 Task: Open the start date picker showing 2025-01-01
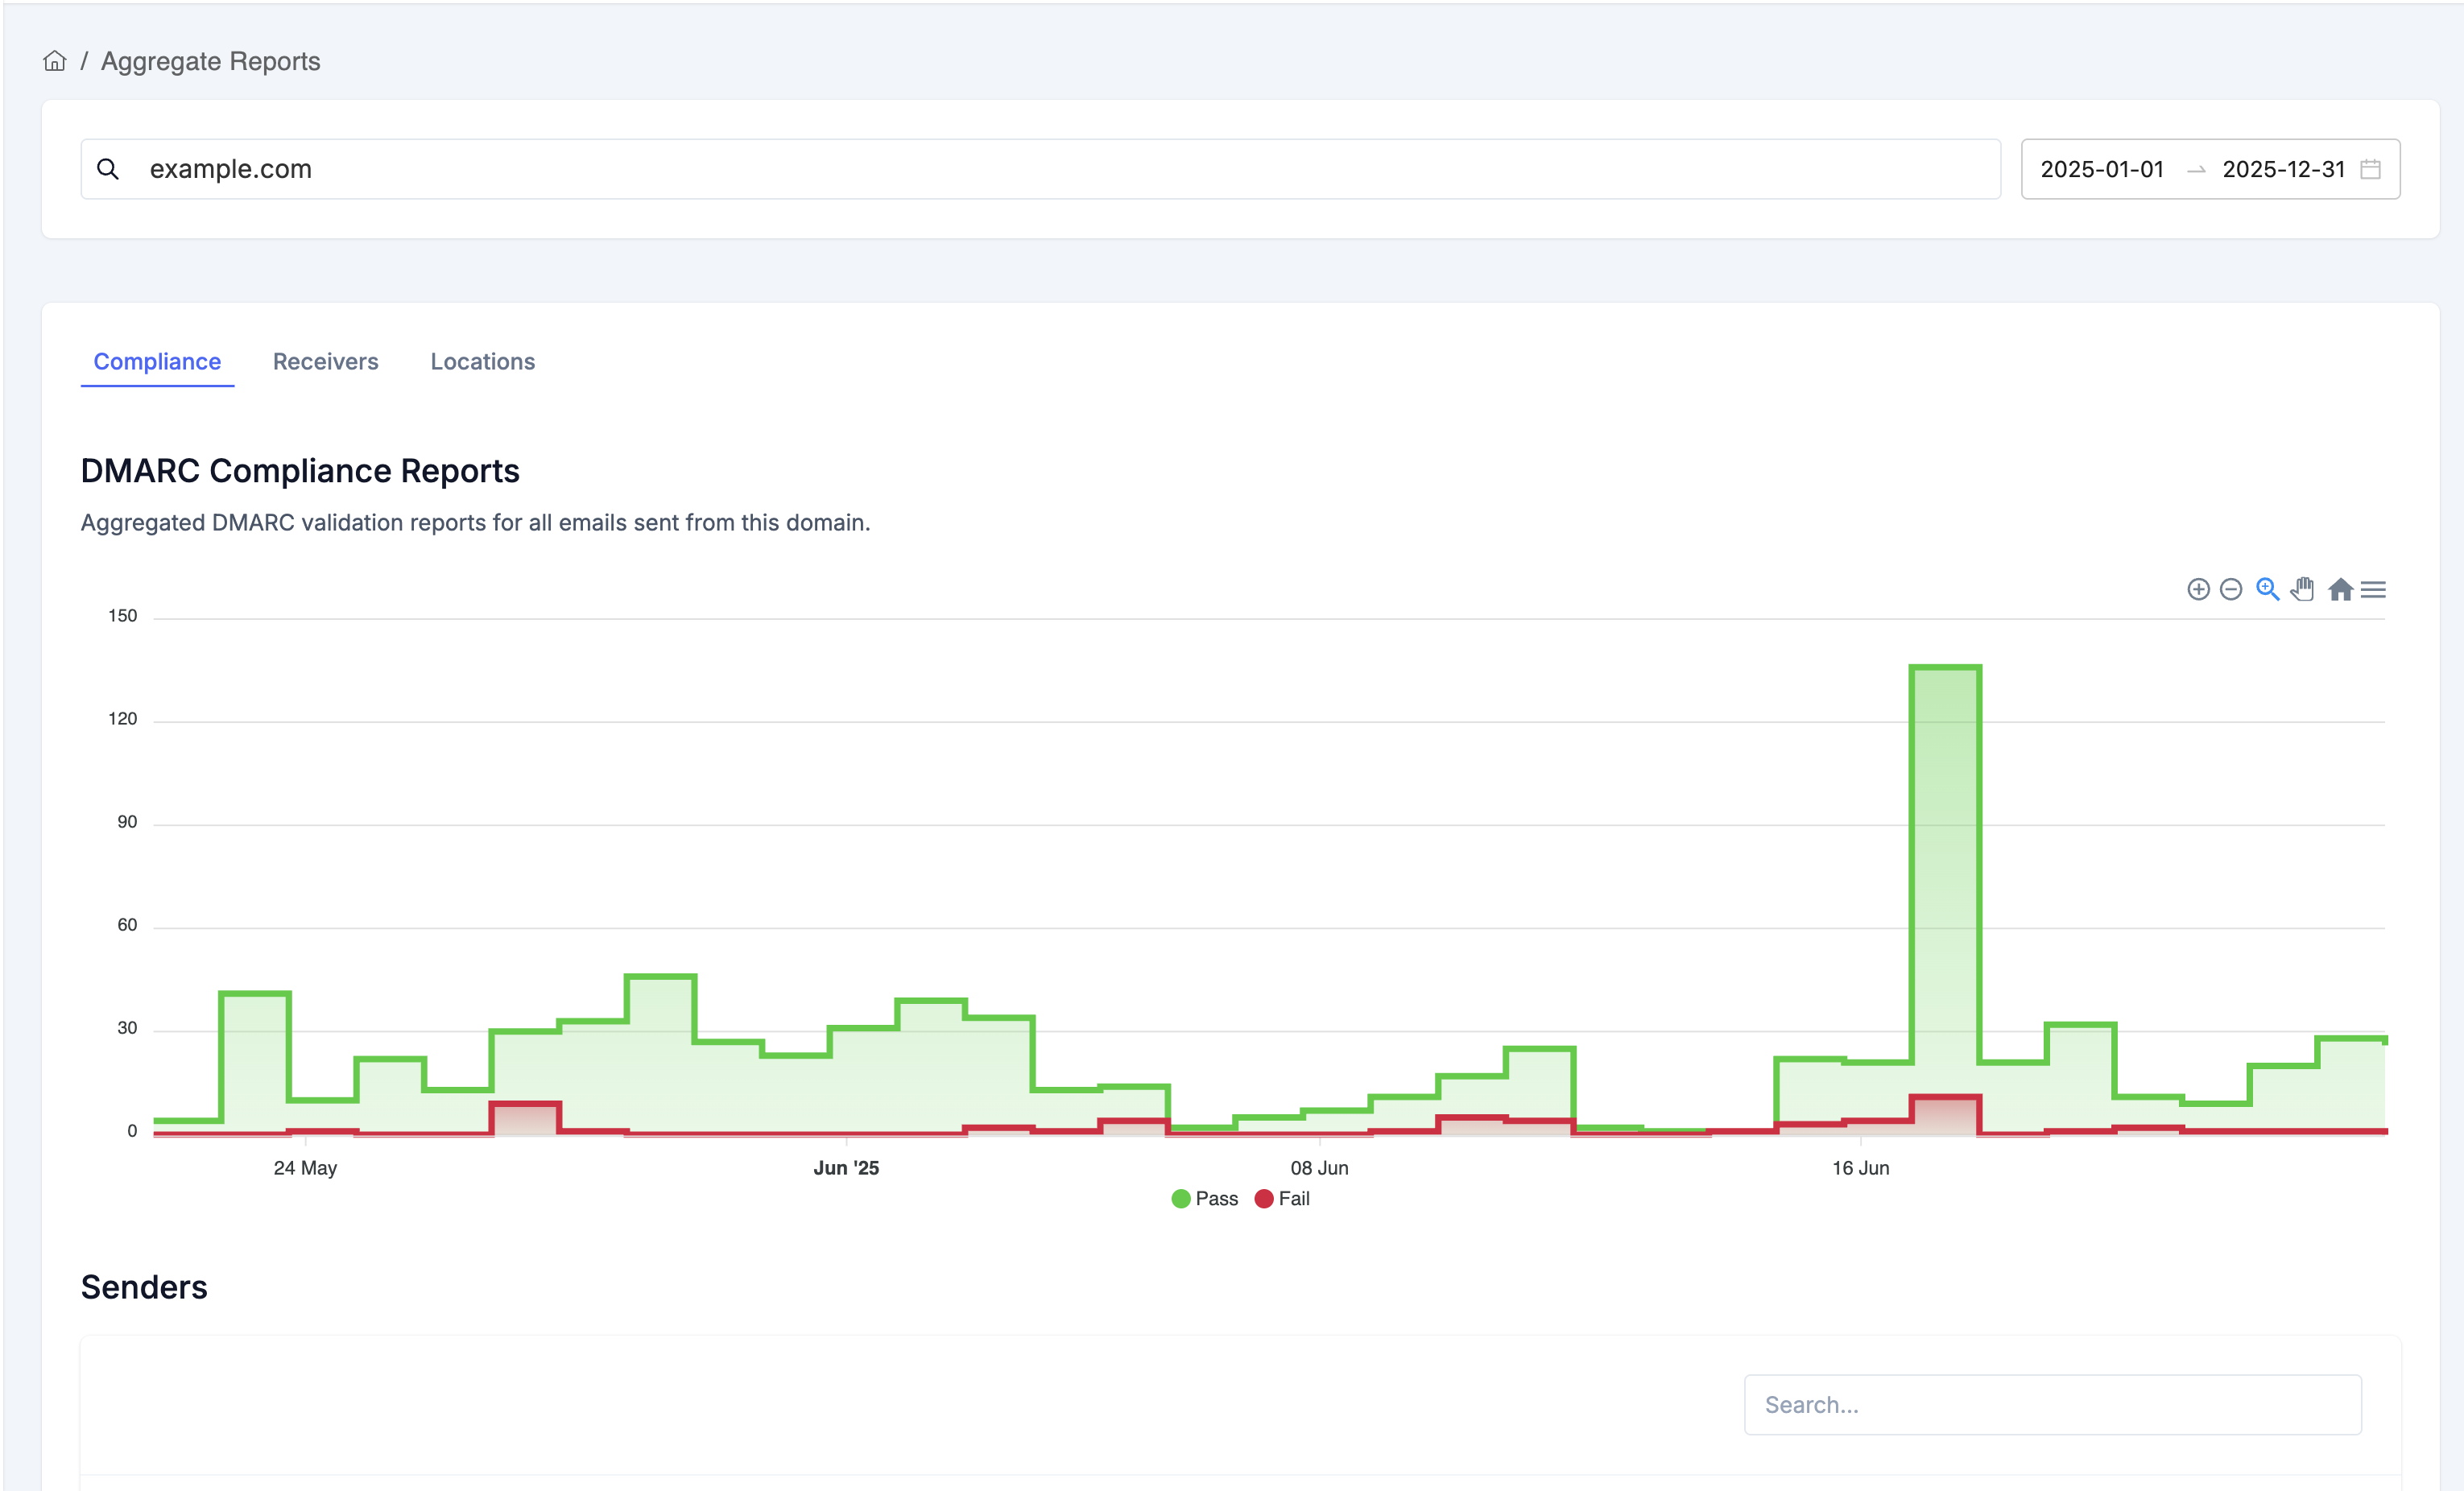2100,169
